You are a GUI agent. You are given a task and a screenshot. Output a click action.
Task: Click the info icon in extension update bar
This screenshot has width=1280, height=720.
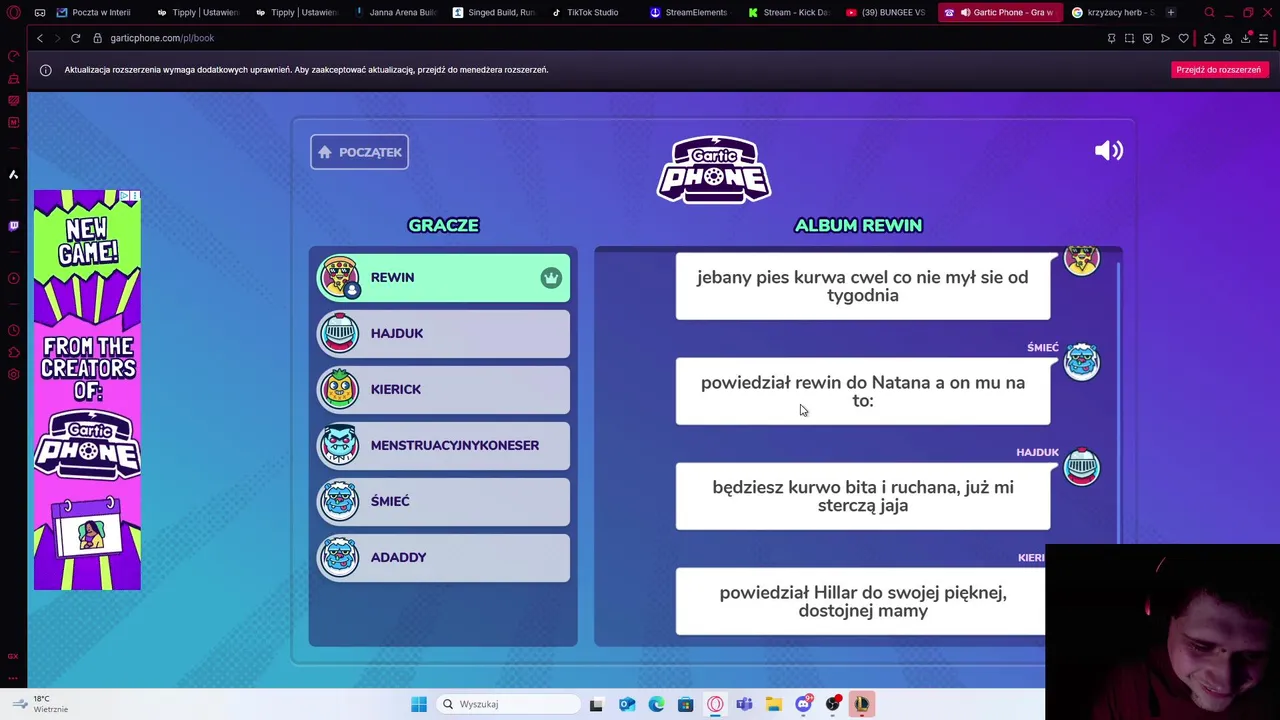pyautogui.click(x=45, y=70)
